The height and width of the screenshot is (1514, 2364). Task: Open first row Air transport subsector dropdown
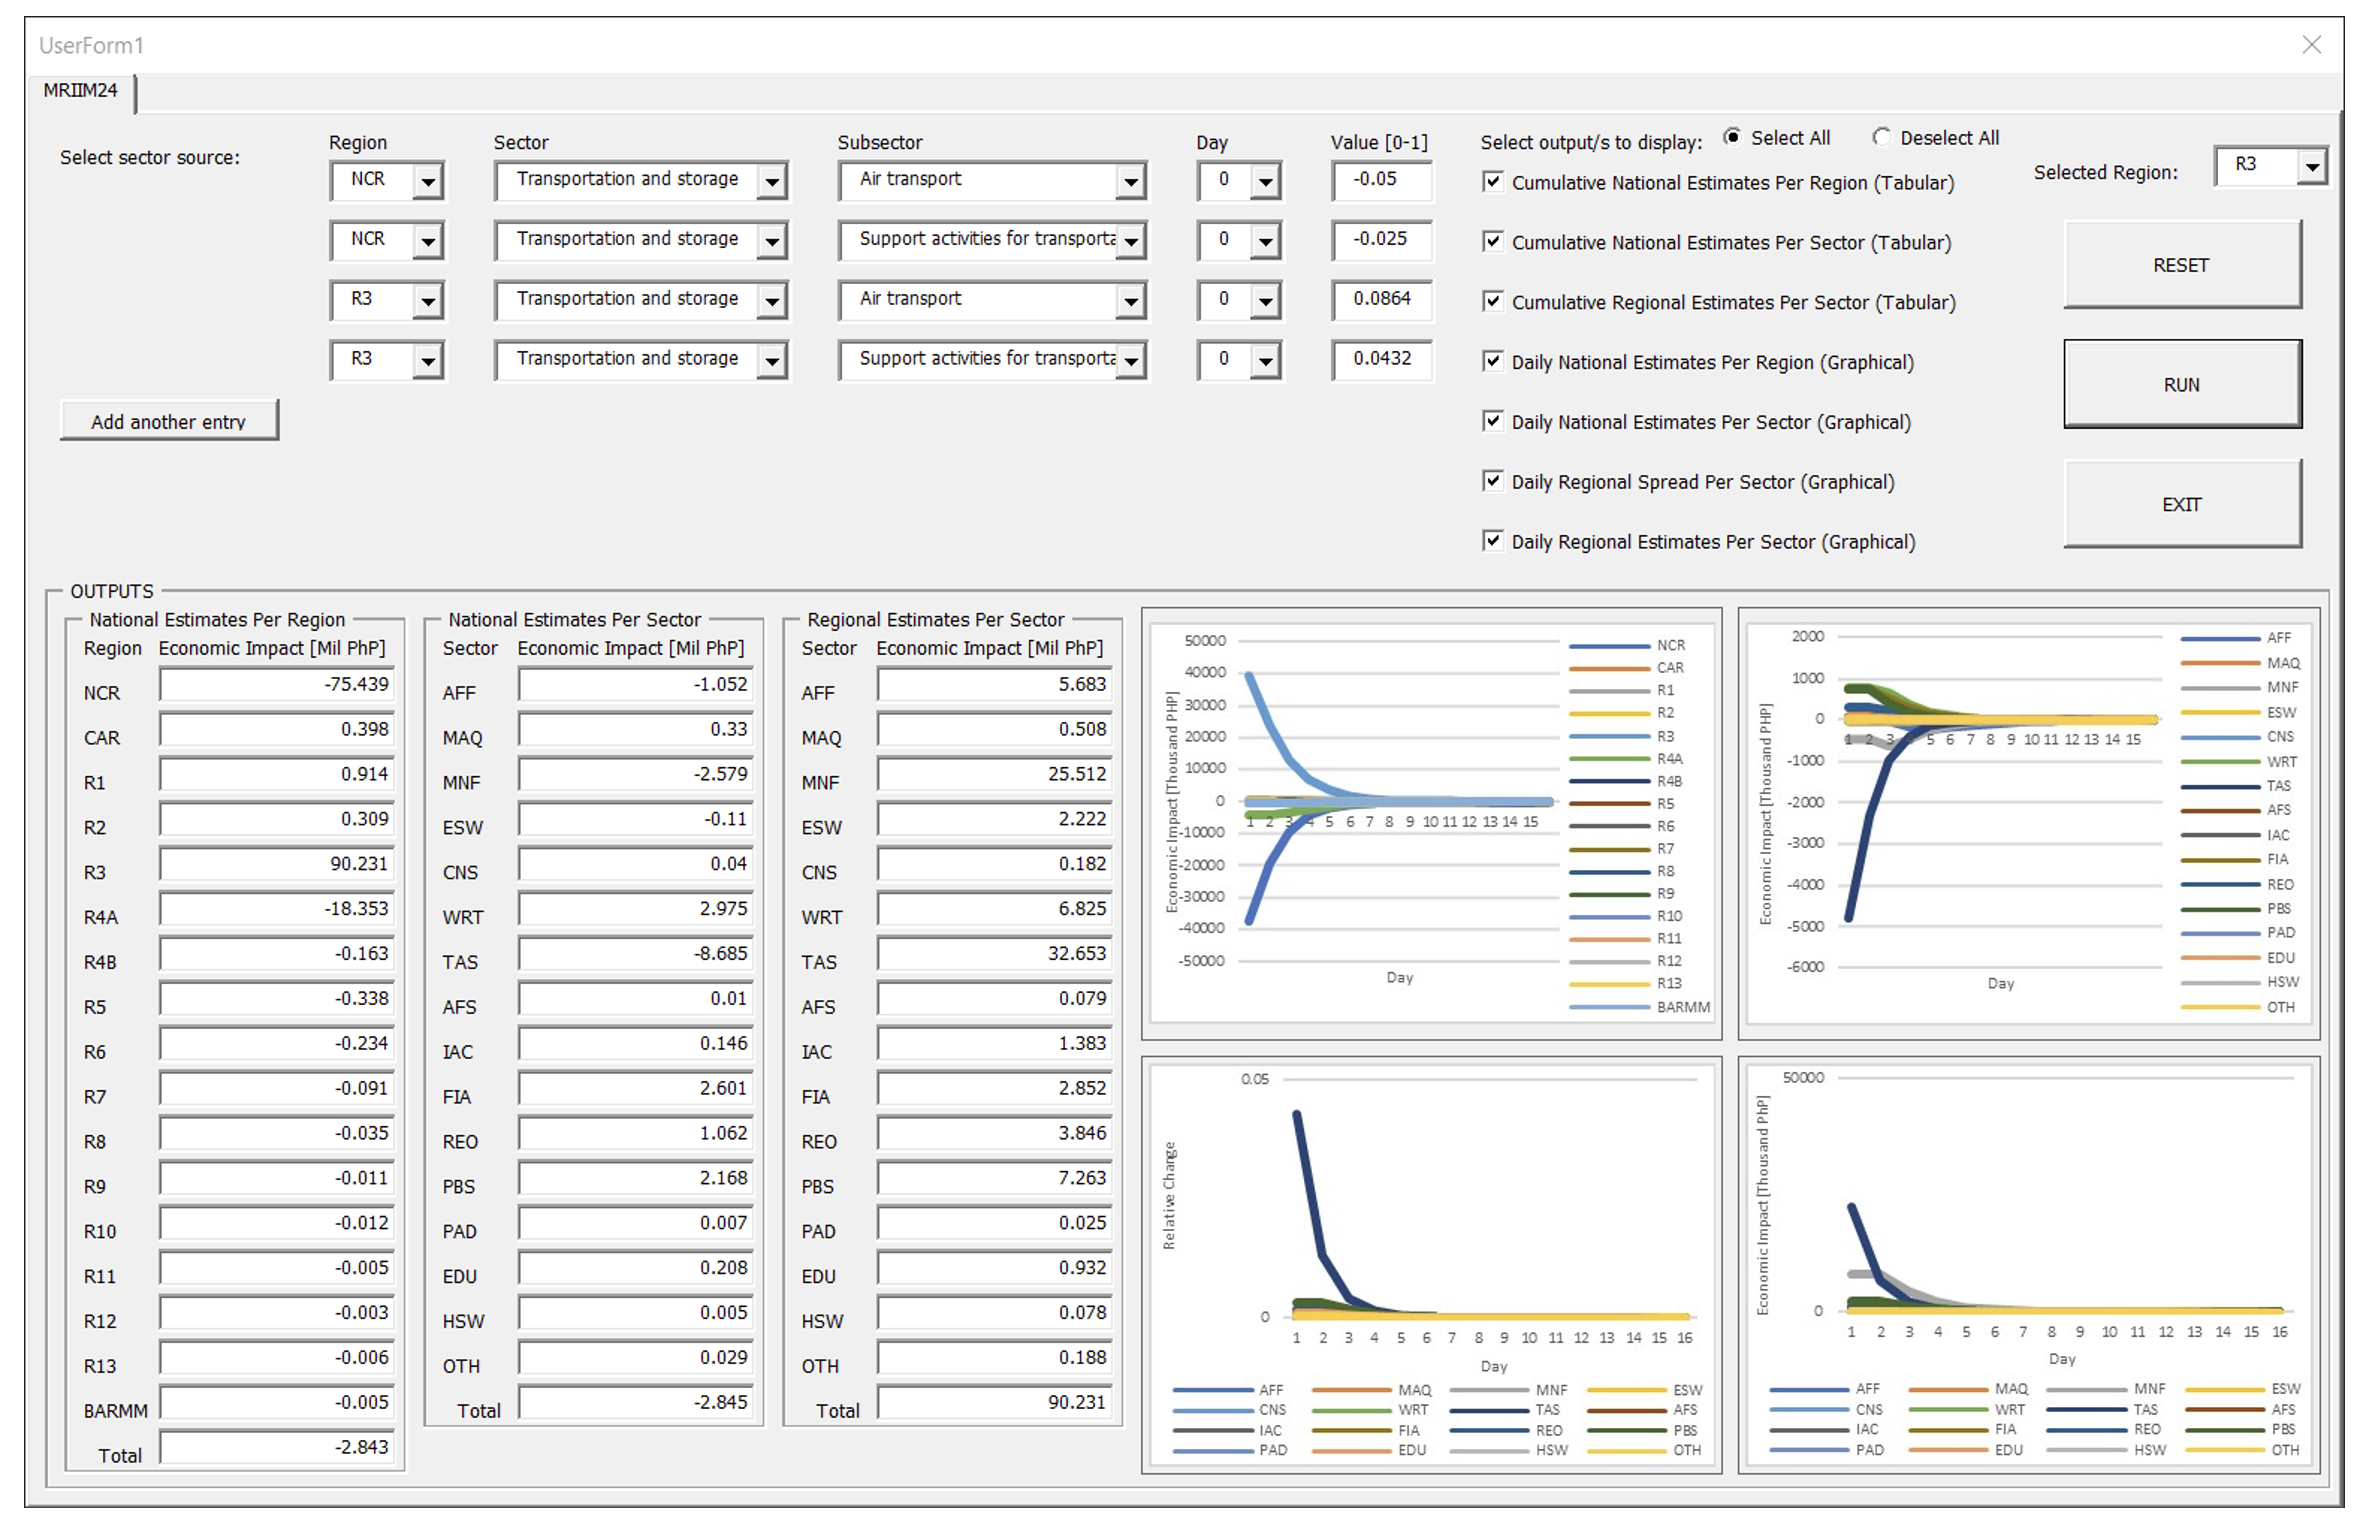[x=1130, y=182]
